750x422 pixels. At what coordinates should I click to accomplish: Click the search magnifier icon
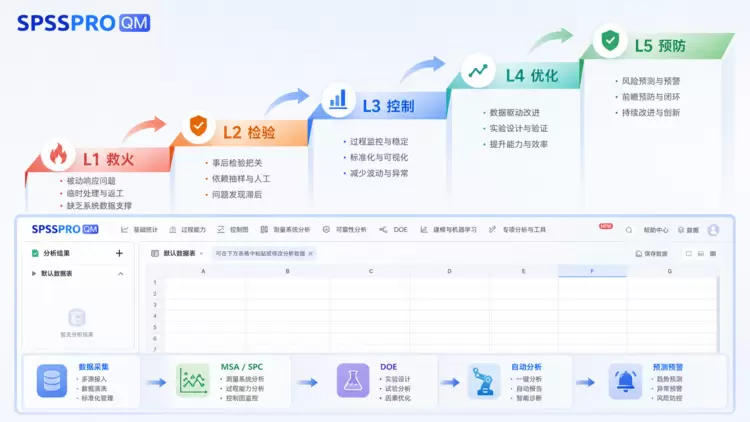pyautogui.click(x=629, y=230)
